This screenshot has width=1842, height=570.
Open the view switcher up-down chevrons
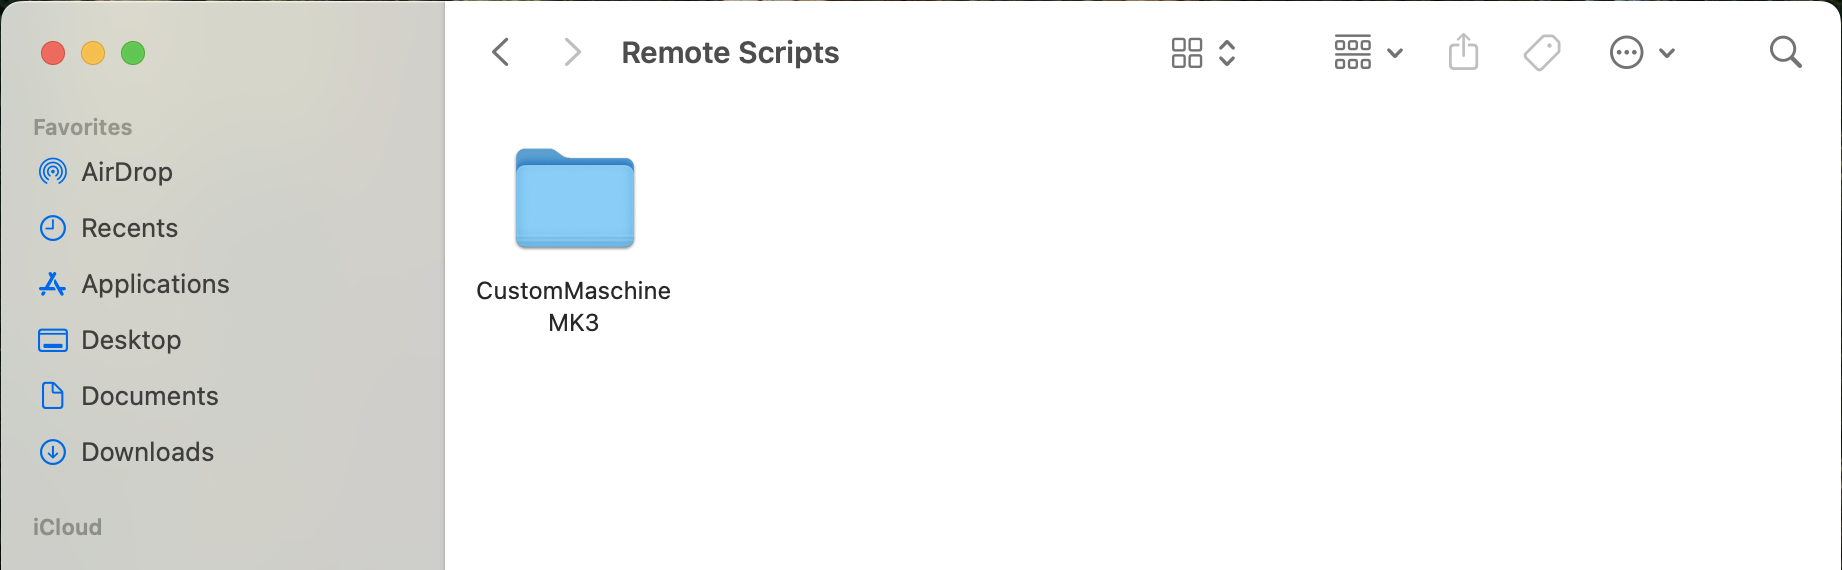pyautogui.click(x=1227, y=53)
